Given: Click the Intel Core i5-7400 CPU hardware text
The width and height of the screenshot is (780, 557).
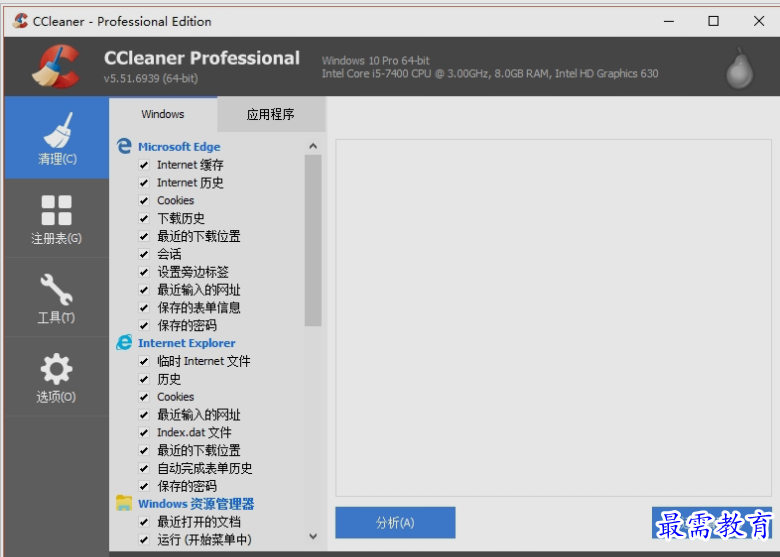Looking at the screenshot, I should point(490,74).
